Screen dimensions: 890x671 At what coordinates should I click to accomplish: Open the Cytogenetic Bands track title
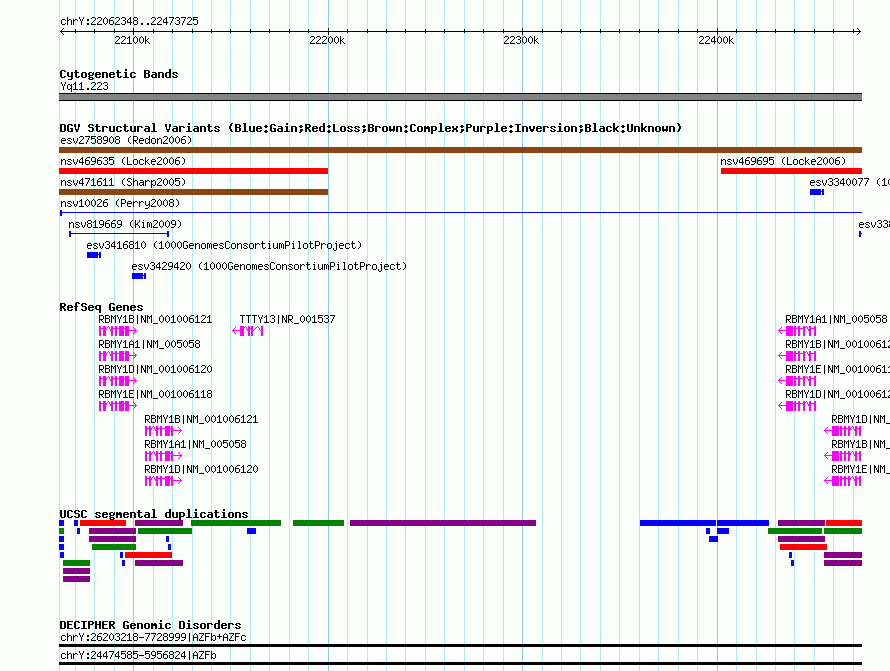point(119,74)
